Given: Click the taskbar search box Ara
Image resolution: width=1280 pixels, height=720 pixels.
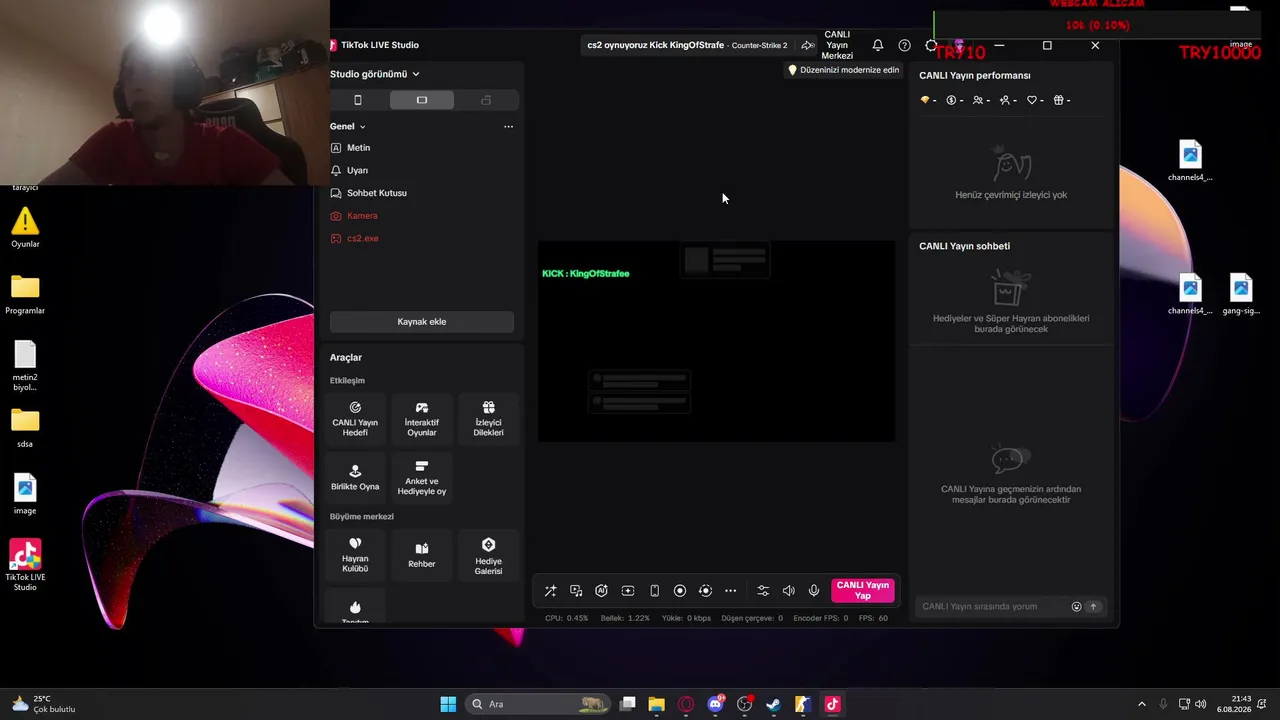Looking at the screenshot, I should click(x=538, y=704).
